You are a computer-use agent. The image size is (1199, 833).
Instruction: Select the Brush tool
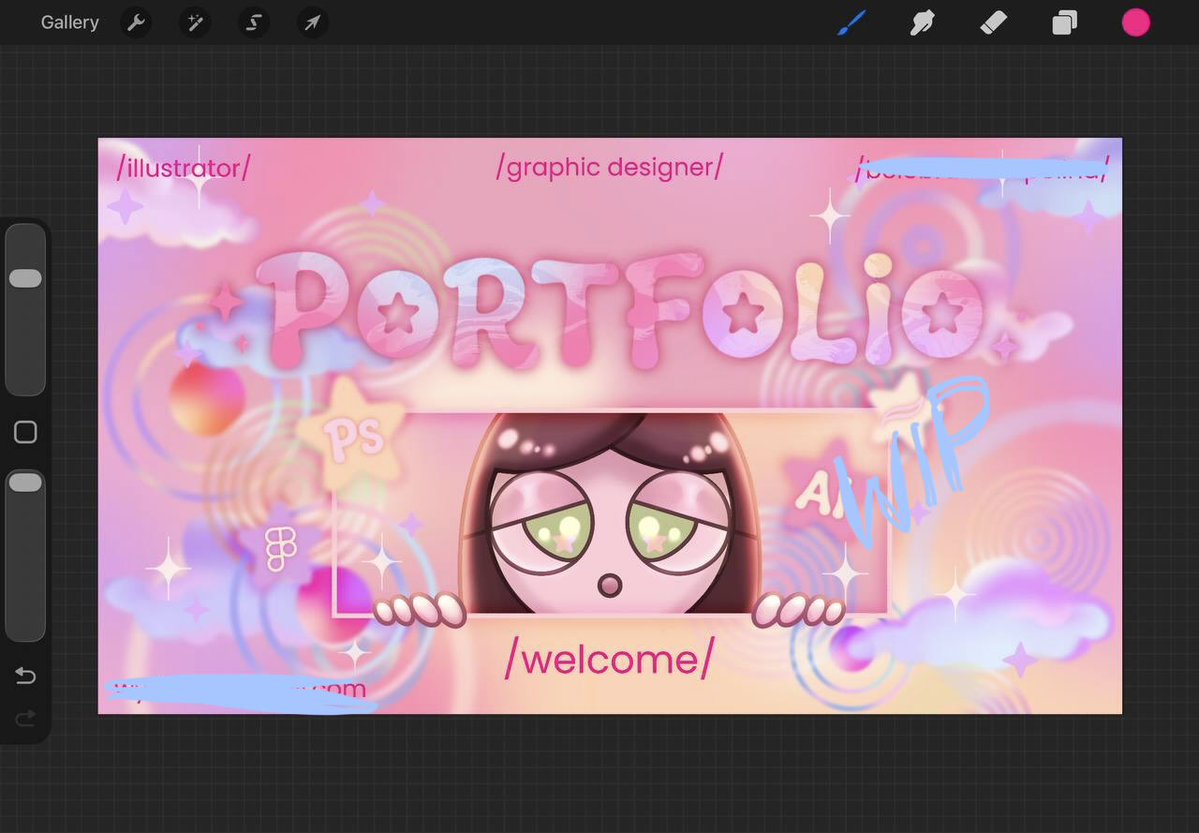(x=852, y=23)
